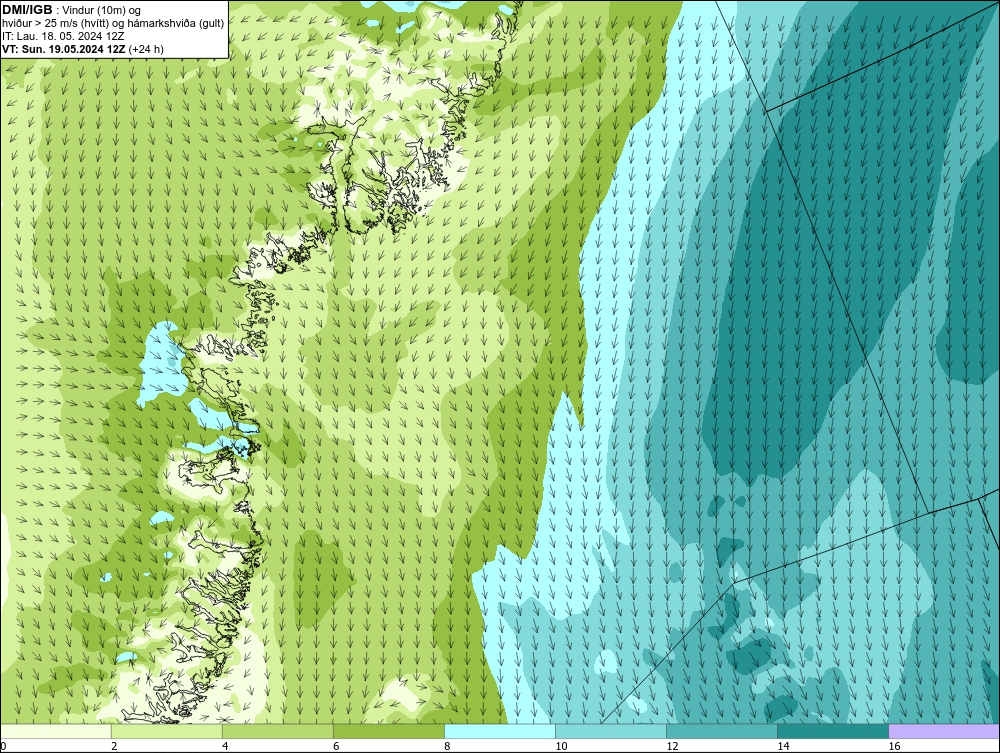Click the 'IT: Lau. 18. 05. 2024 12Z' line
This screenshot has width=1000, height=753.
click(62, 36)
